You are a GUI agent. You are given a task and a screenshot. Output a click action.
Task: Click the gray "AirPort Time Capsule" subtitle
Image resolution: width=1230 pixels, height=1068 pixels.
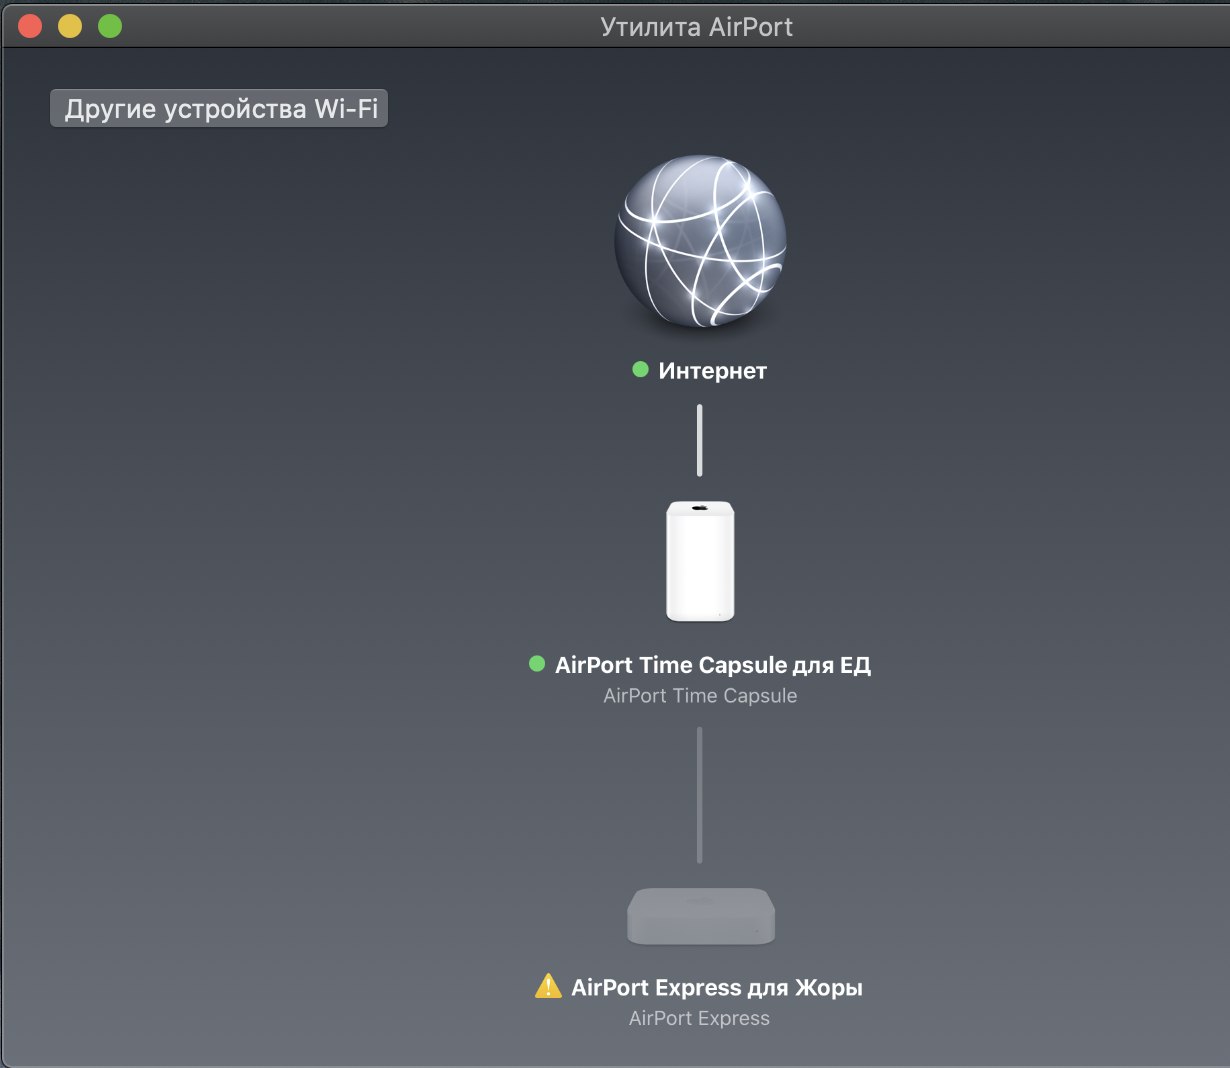[x=700, y=696]
